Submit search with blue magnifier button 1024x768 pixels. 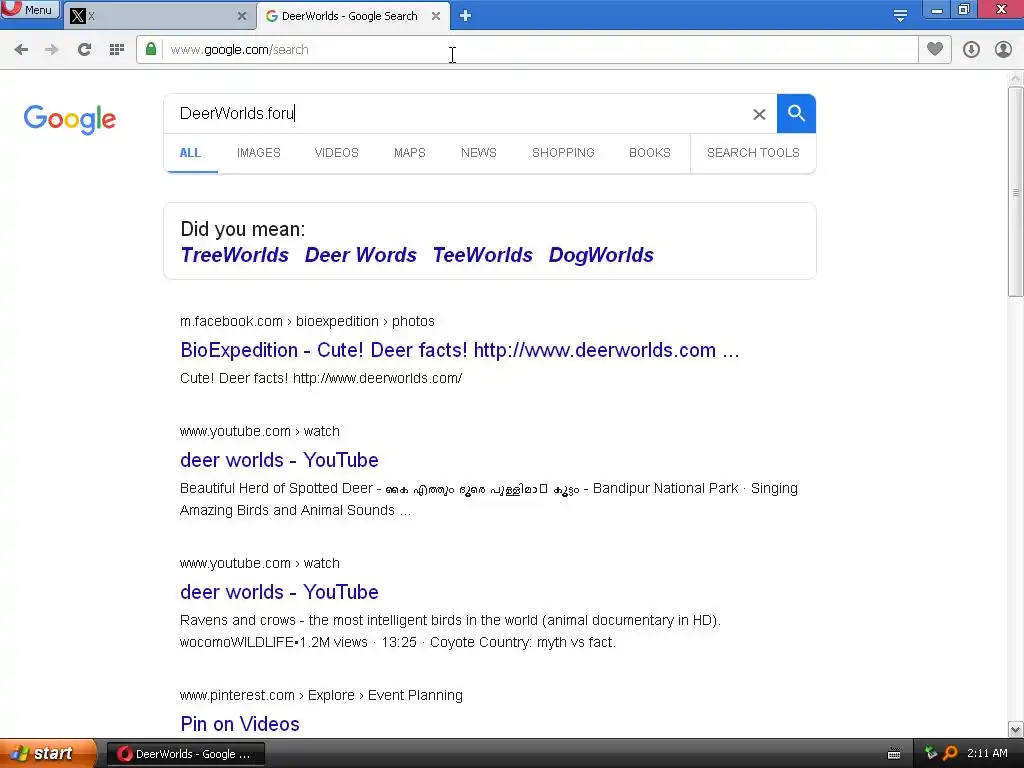[796, 114]
